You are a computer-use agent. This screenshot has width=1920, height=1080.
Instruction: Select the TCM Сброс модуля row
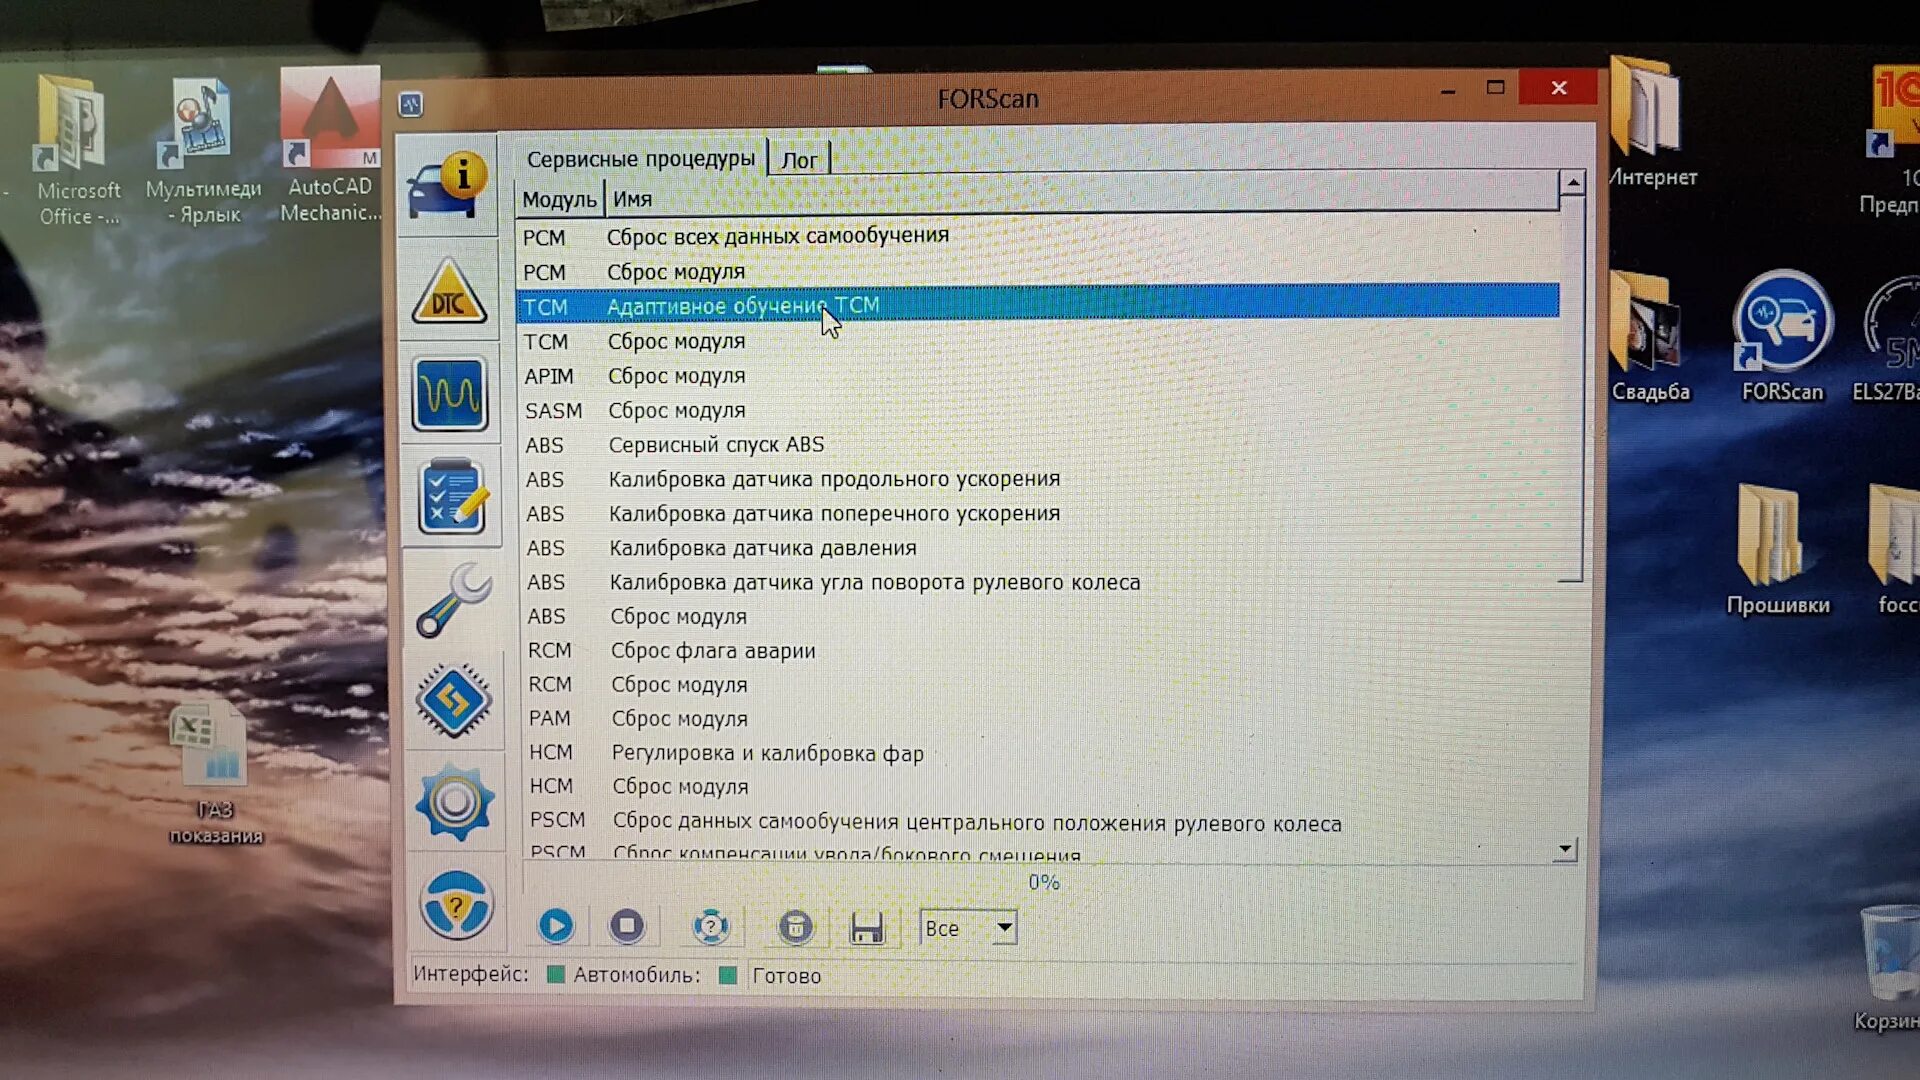1037,341
